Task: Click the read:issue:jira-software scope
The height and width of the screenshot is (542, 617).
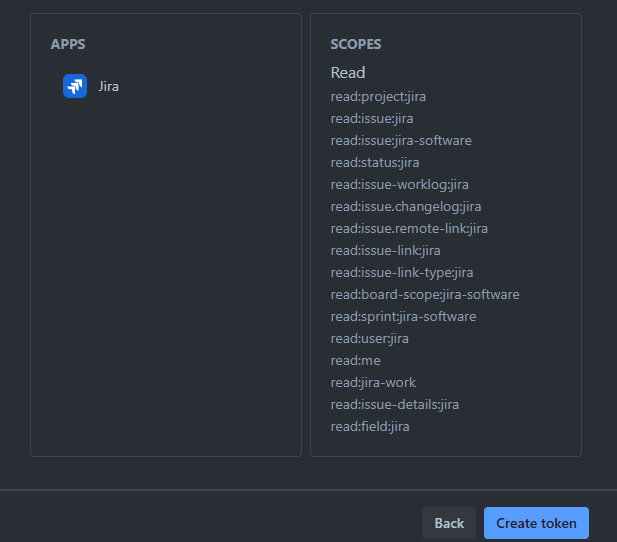Action: pyautogui.click(x=401, y=141)
